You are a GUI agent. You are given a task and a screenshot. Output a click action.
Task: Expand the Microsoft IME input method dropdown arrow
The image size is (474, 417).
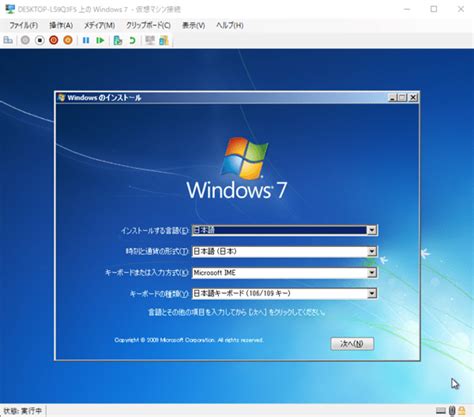[372, 273]
